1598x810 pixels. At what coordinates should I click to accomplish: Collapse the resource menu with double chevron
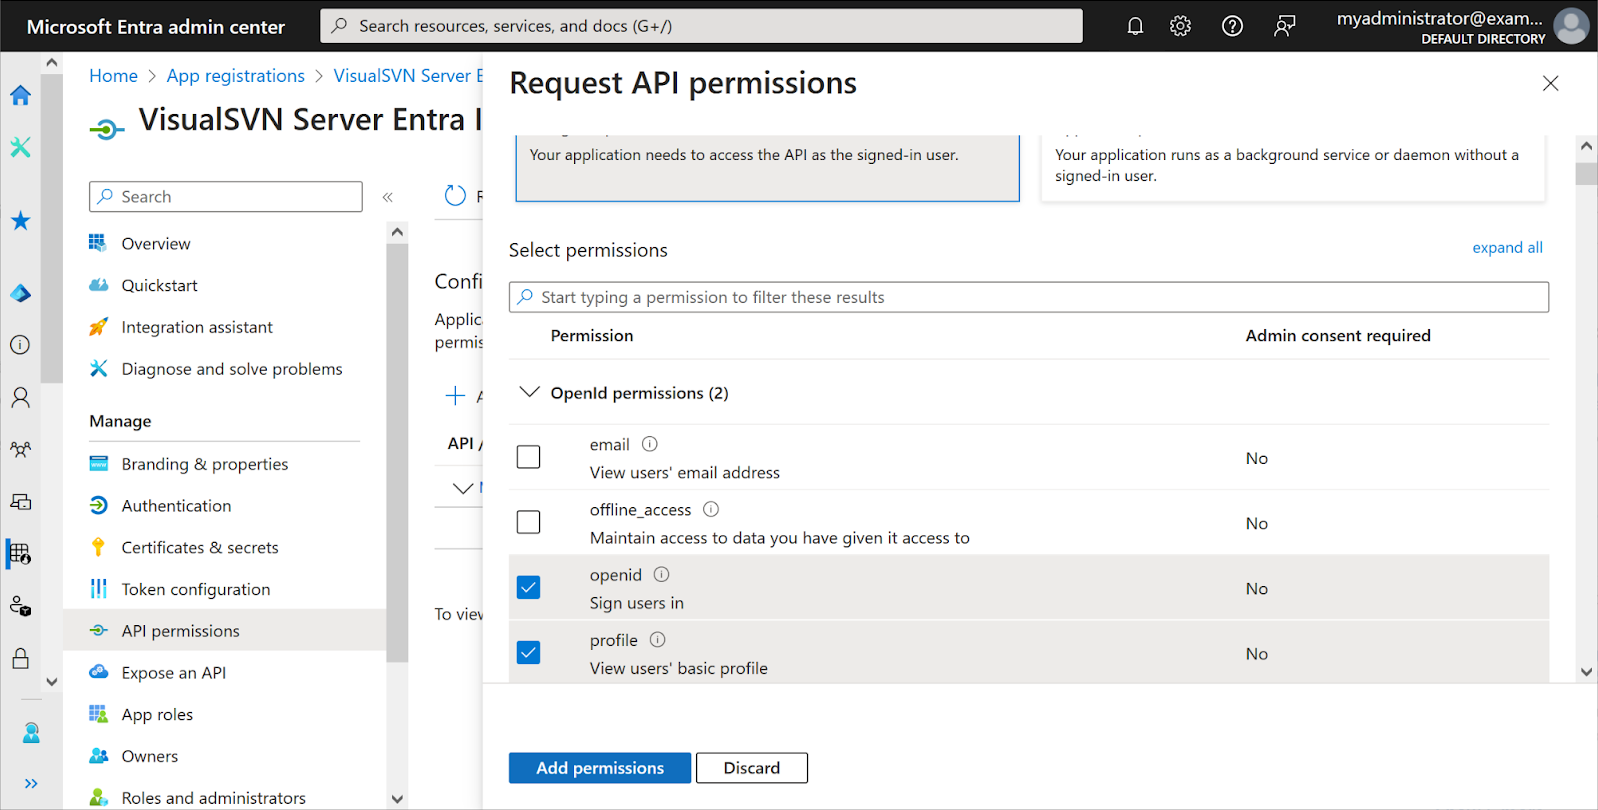387,197
